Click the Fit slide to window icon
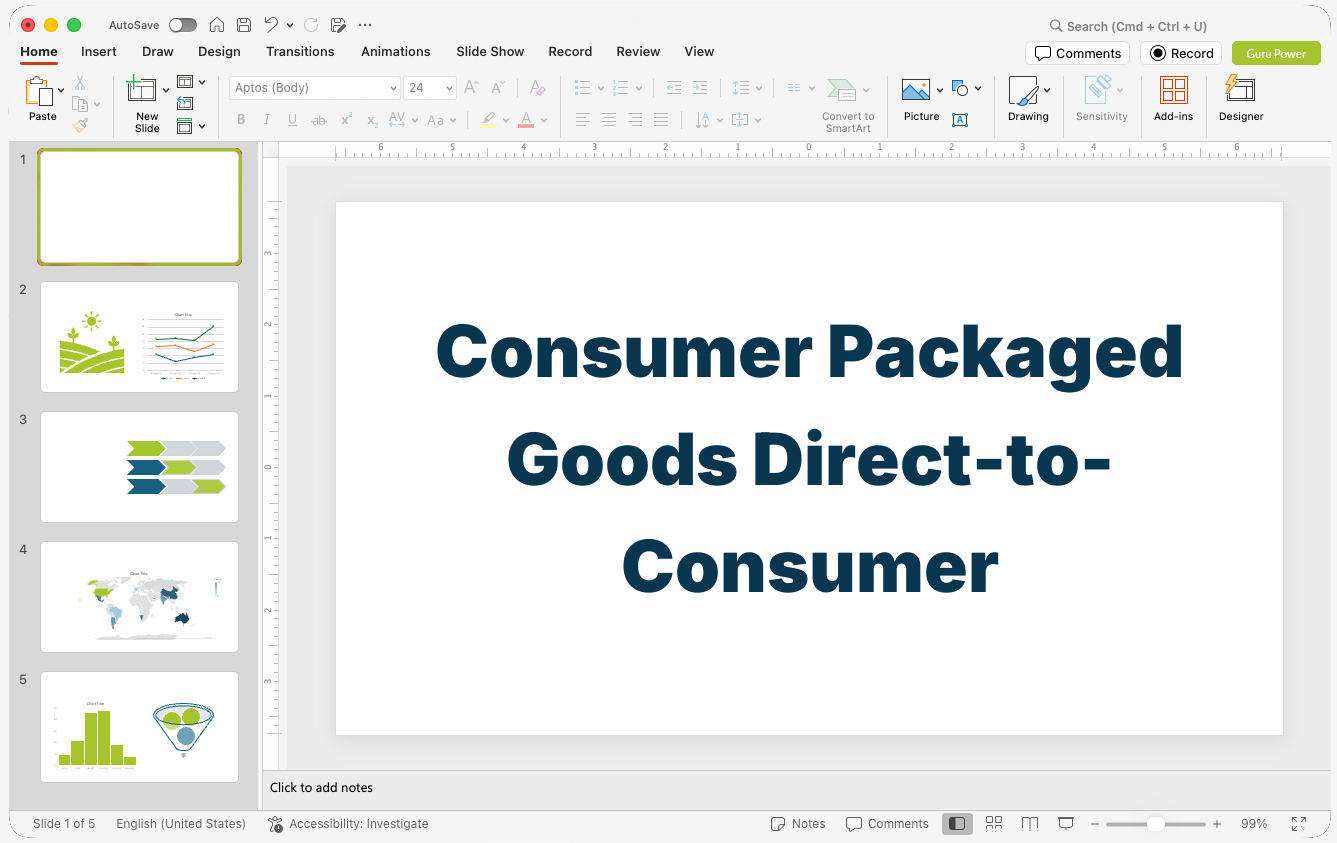This screenshot has width=1337, height=843. pyautogui.click(x=1299, y=824)
